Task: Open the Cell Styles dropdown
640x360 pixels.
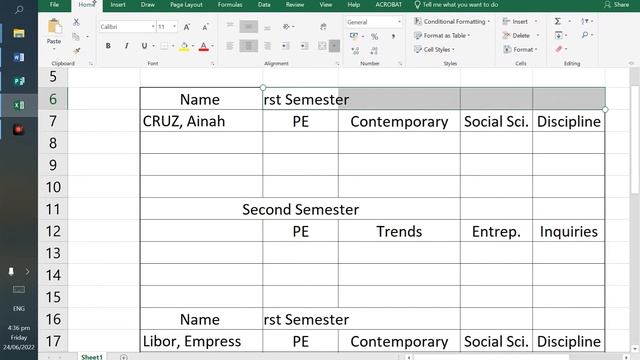Action: pos(434,49)
